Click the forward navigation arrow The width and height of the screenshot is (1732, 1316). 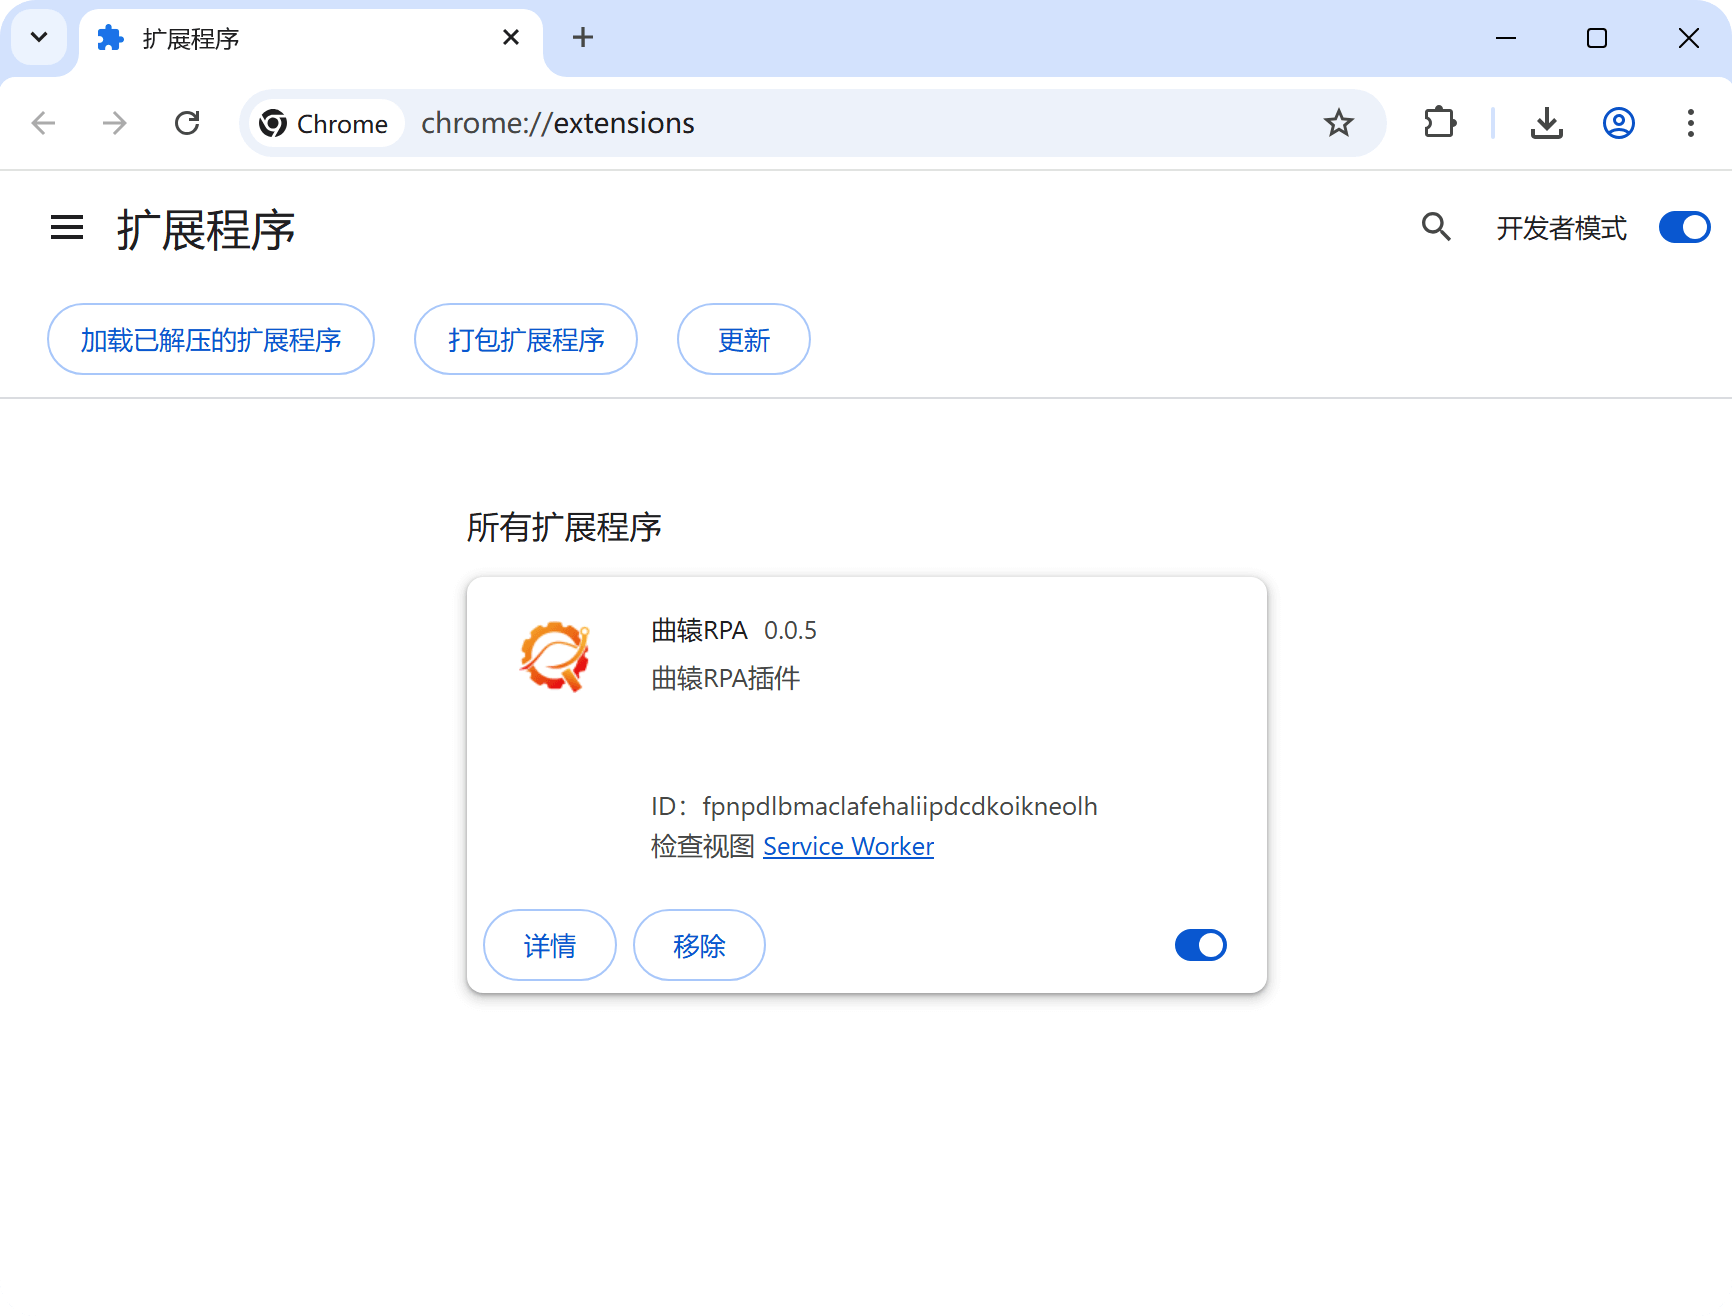pos(114,123)
